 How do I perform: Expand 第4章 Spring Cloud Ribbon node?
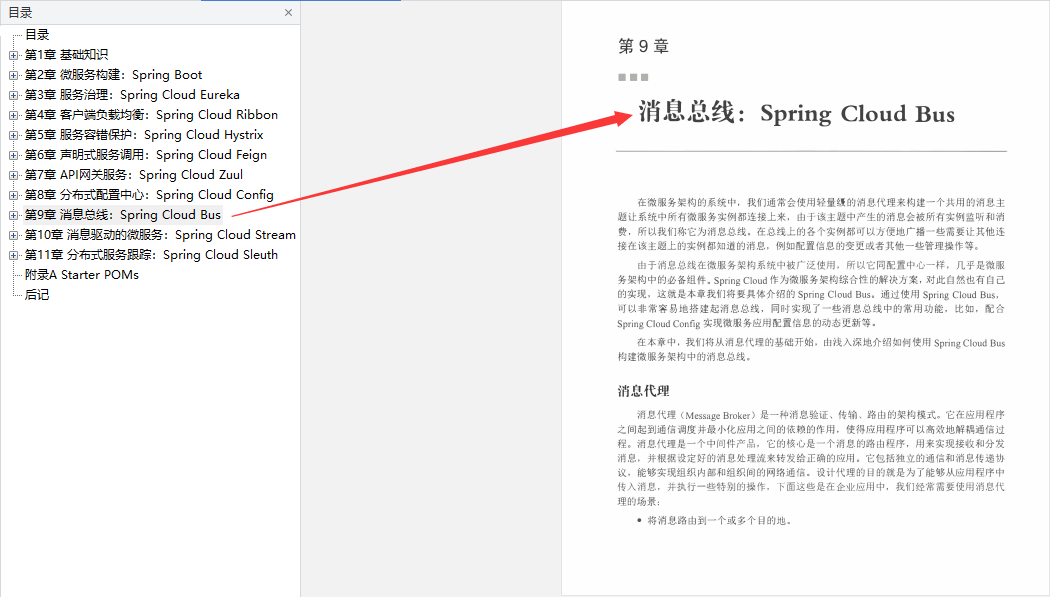click(x=13, y=115)
